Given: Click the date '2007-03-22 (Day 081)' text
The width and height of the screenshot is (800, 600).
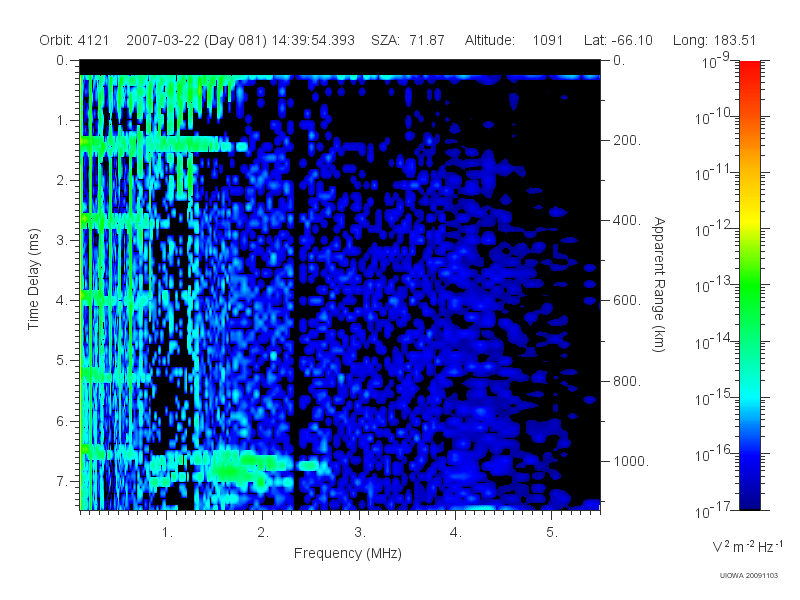Looking at the screenshot, I should 196,40.
